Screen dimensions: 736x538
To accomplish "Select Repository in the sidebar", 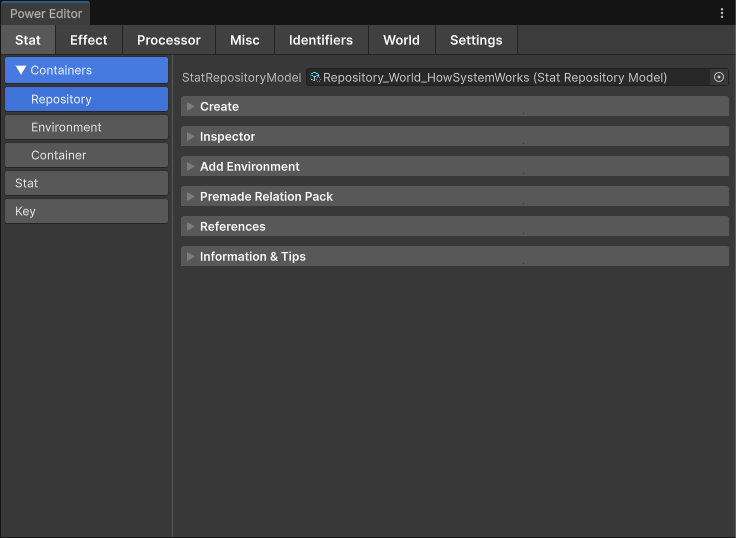I will [x=86, y=99].
